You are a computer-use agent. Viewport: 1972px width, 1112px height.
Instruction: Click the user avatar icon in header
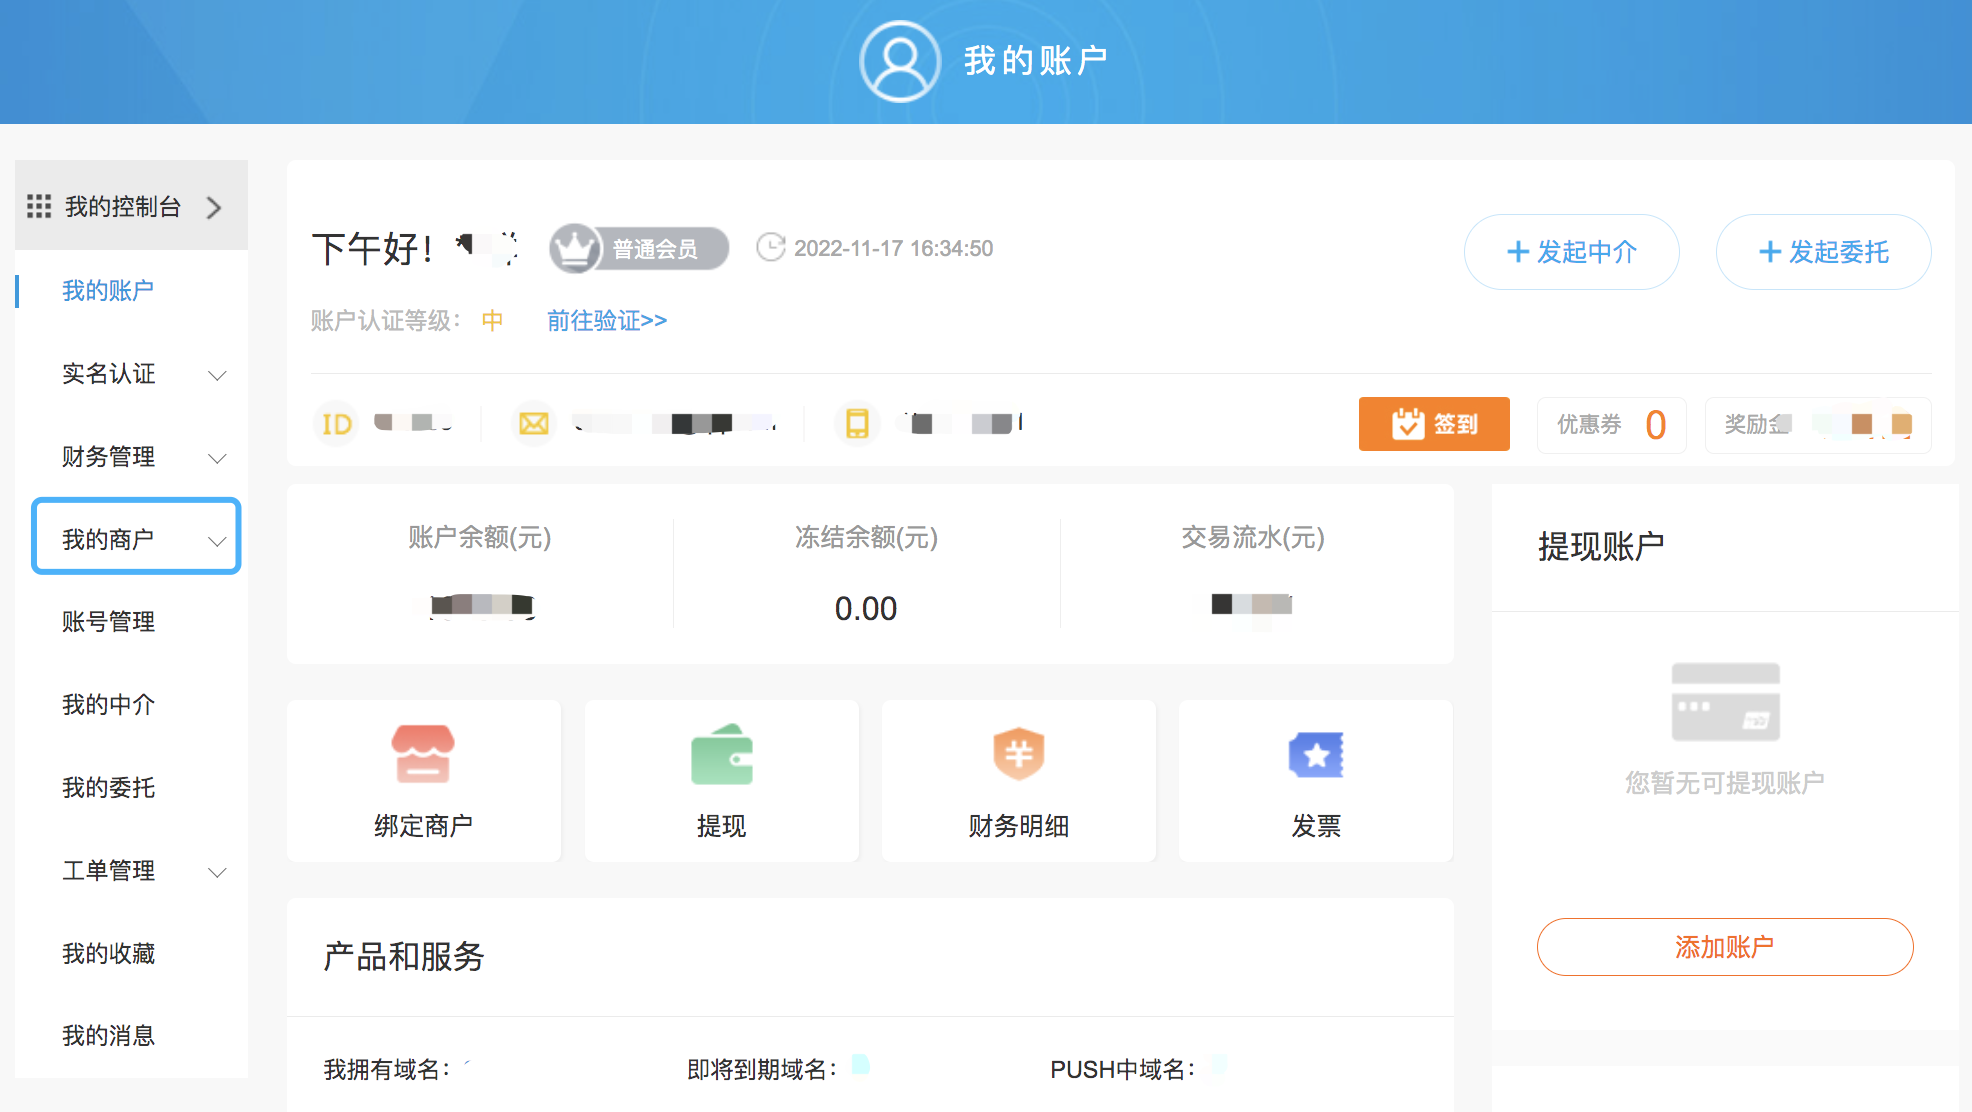(x=900, y=61)
